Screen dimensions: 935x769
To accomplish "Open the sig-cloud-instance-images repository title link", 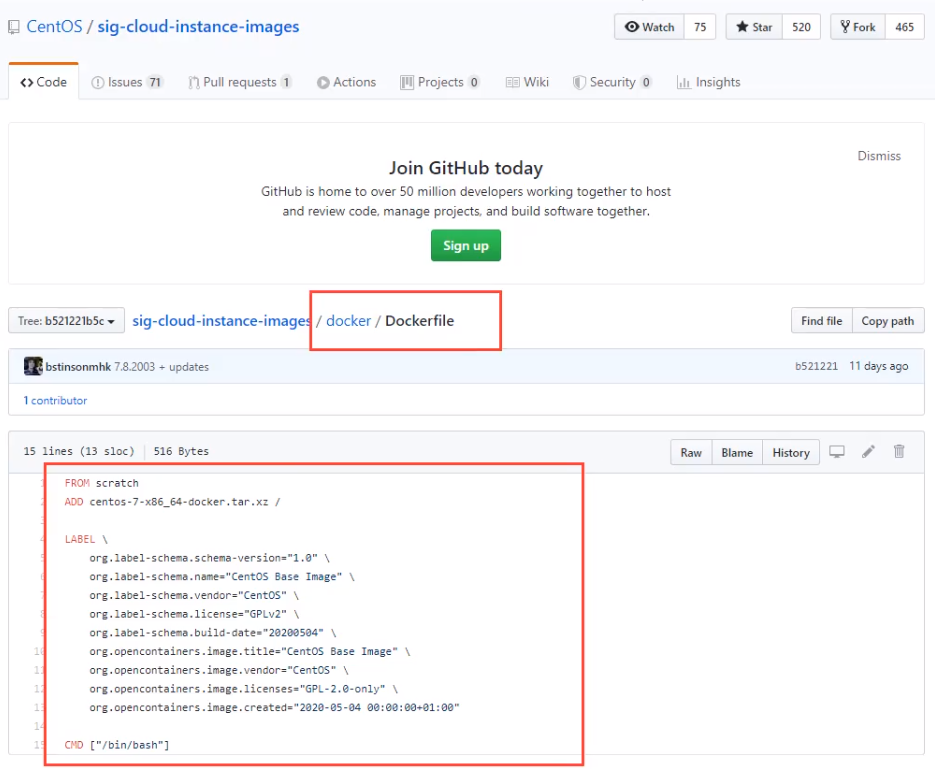I will click(x=198, y=27).
